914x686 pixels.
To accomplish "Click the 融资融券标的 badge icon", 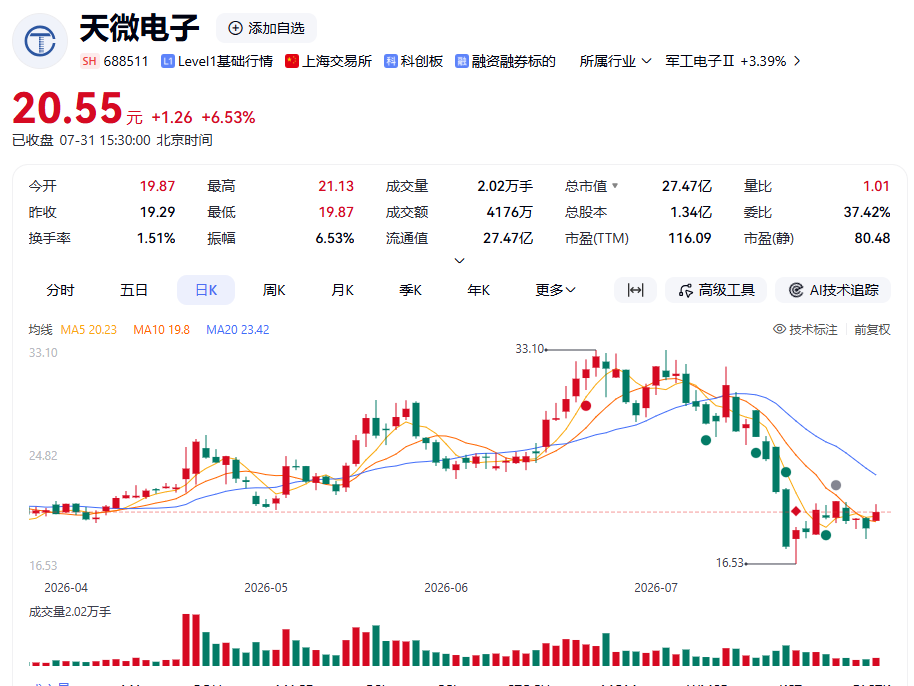I will (x=462, y=61).
